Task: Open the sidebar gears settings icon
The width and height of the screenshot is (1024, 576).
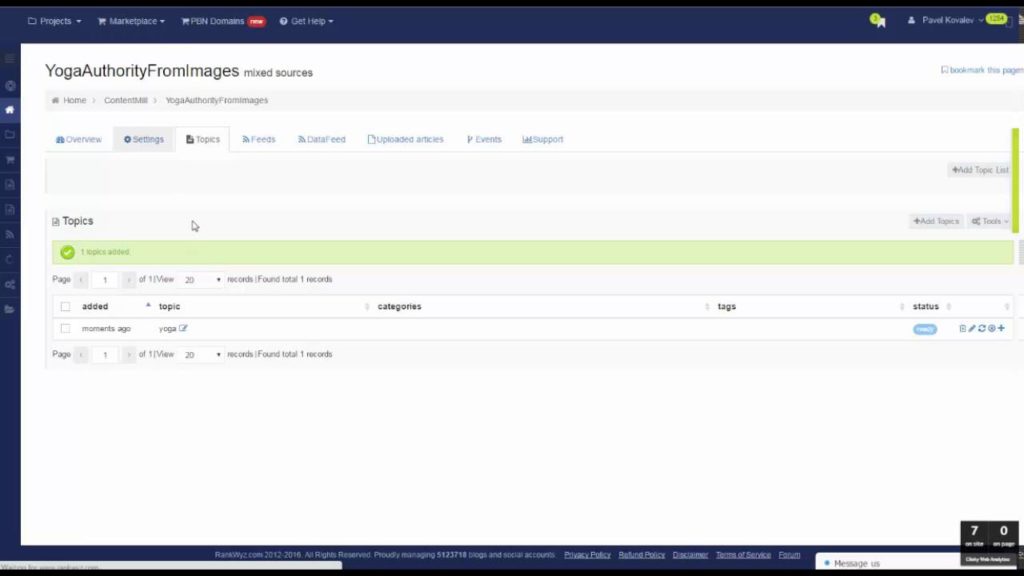Action: pyautogui.click(x=10, y=285)
